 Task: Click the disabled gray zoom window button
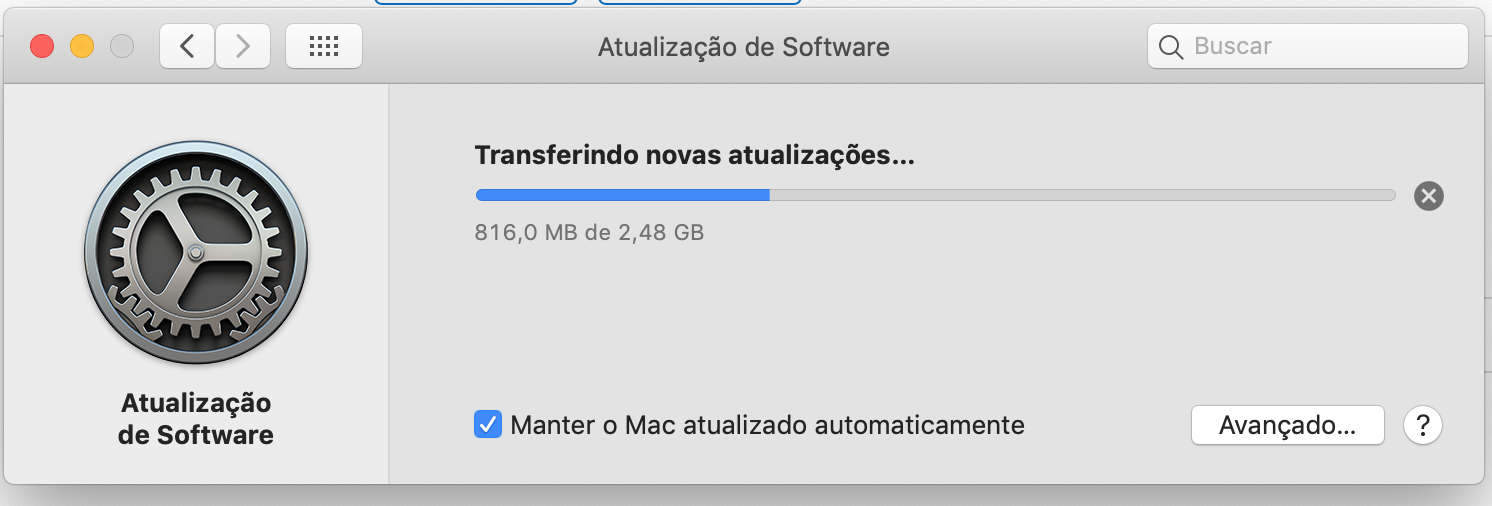tap(121, 46)
